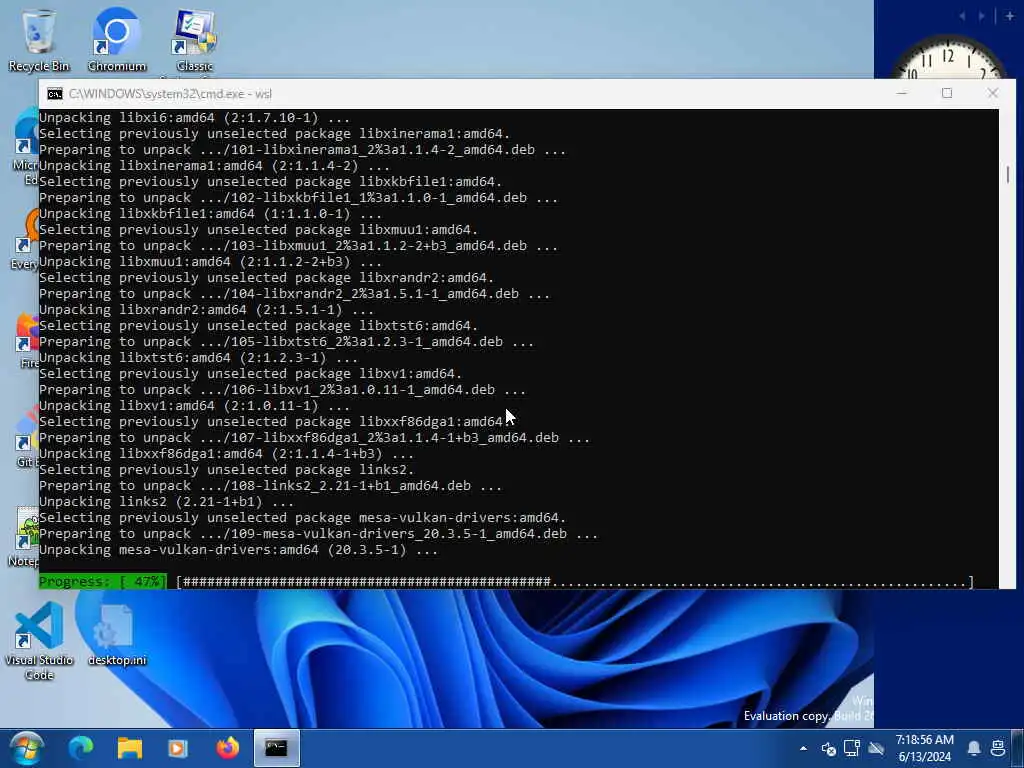Click the muted volume tray icon
Screen dimensions: 1024x768
(828, 748)
